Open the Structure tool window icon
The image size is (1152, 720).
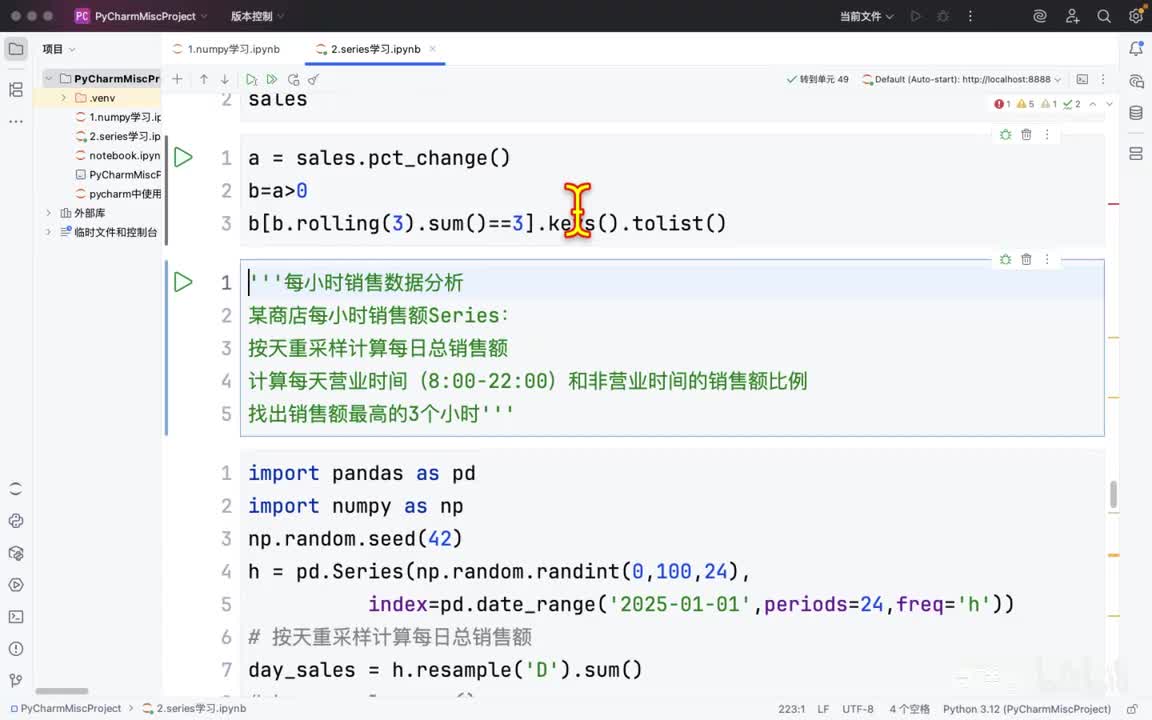pyautogui.click(x=15, y=90)
